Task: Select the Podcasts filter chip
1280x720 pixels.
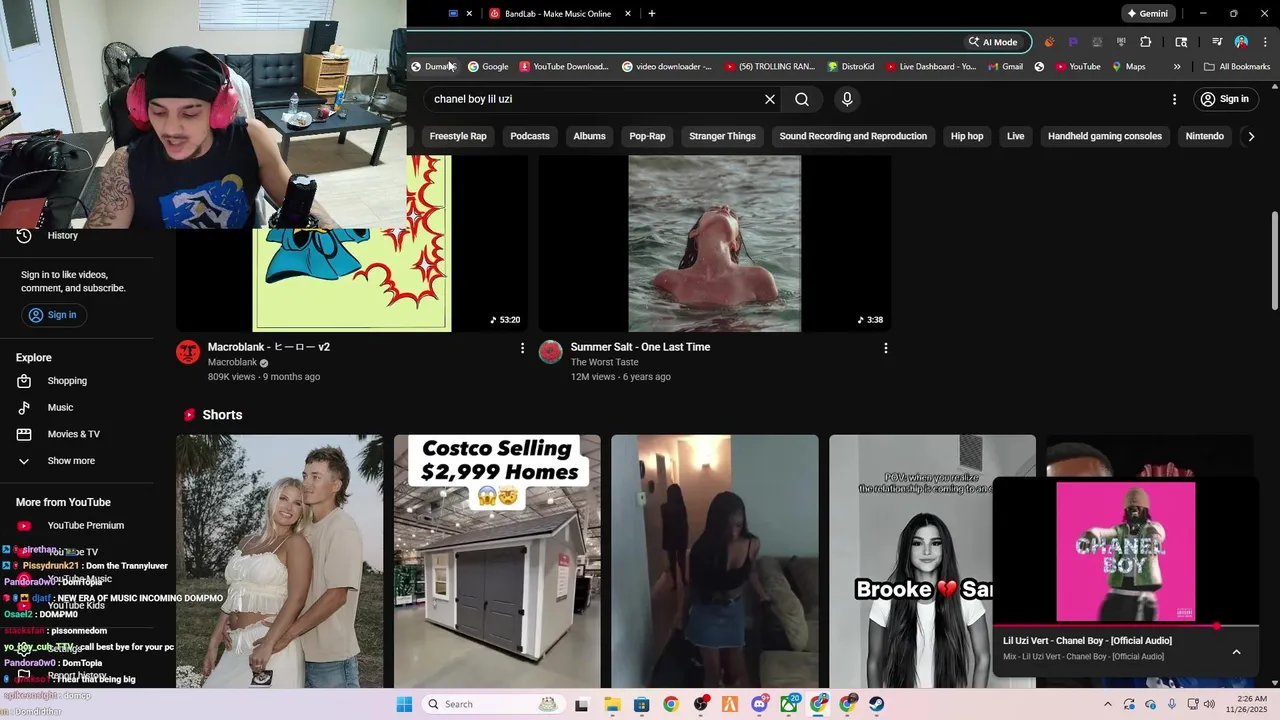Action: click(x=530, y=136)
